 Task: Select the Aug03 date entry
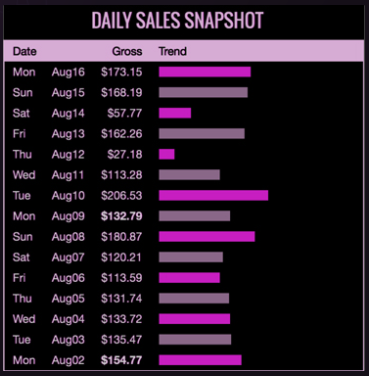pyautogui.click(x=68, y=340)
